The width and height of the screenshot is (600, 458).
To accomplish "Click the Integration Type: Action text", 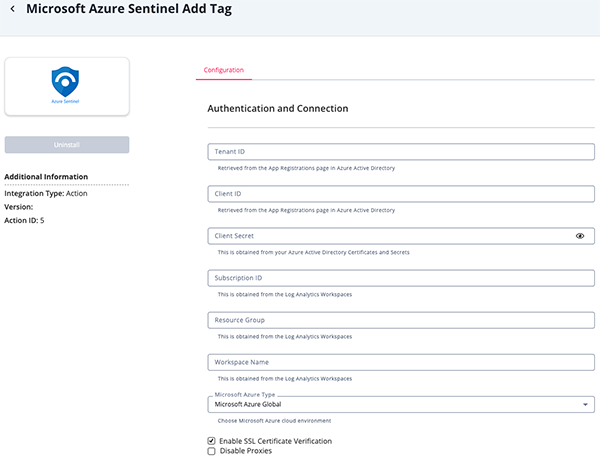I will [46, 194].
